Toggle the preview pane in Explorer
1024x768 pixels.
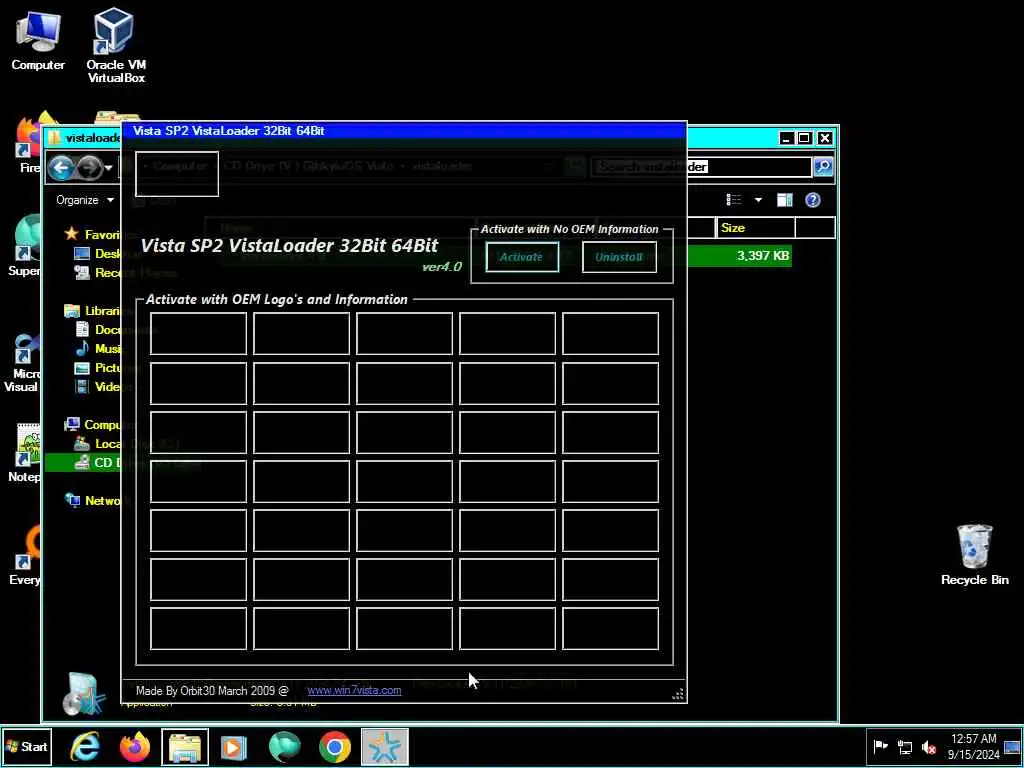point(785,200)
